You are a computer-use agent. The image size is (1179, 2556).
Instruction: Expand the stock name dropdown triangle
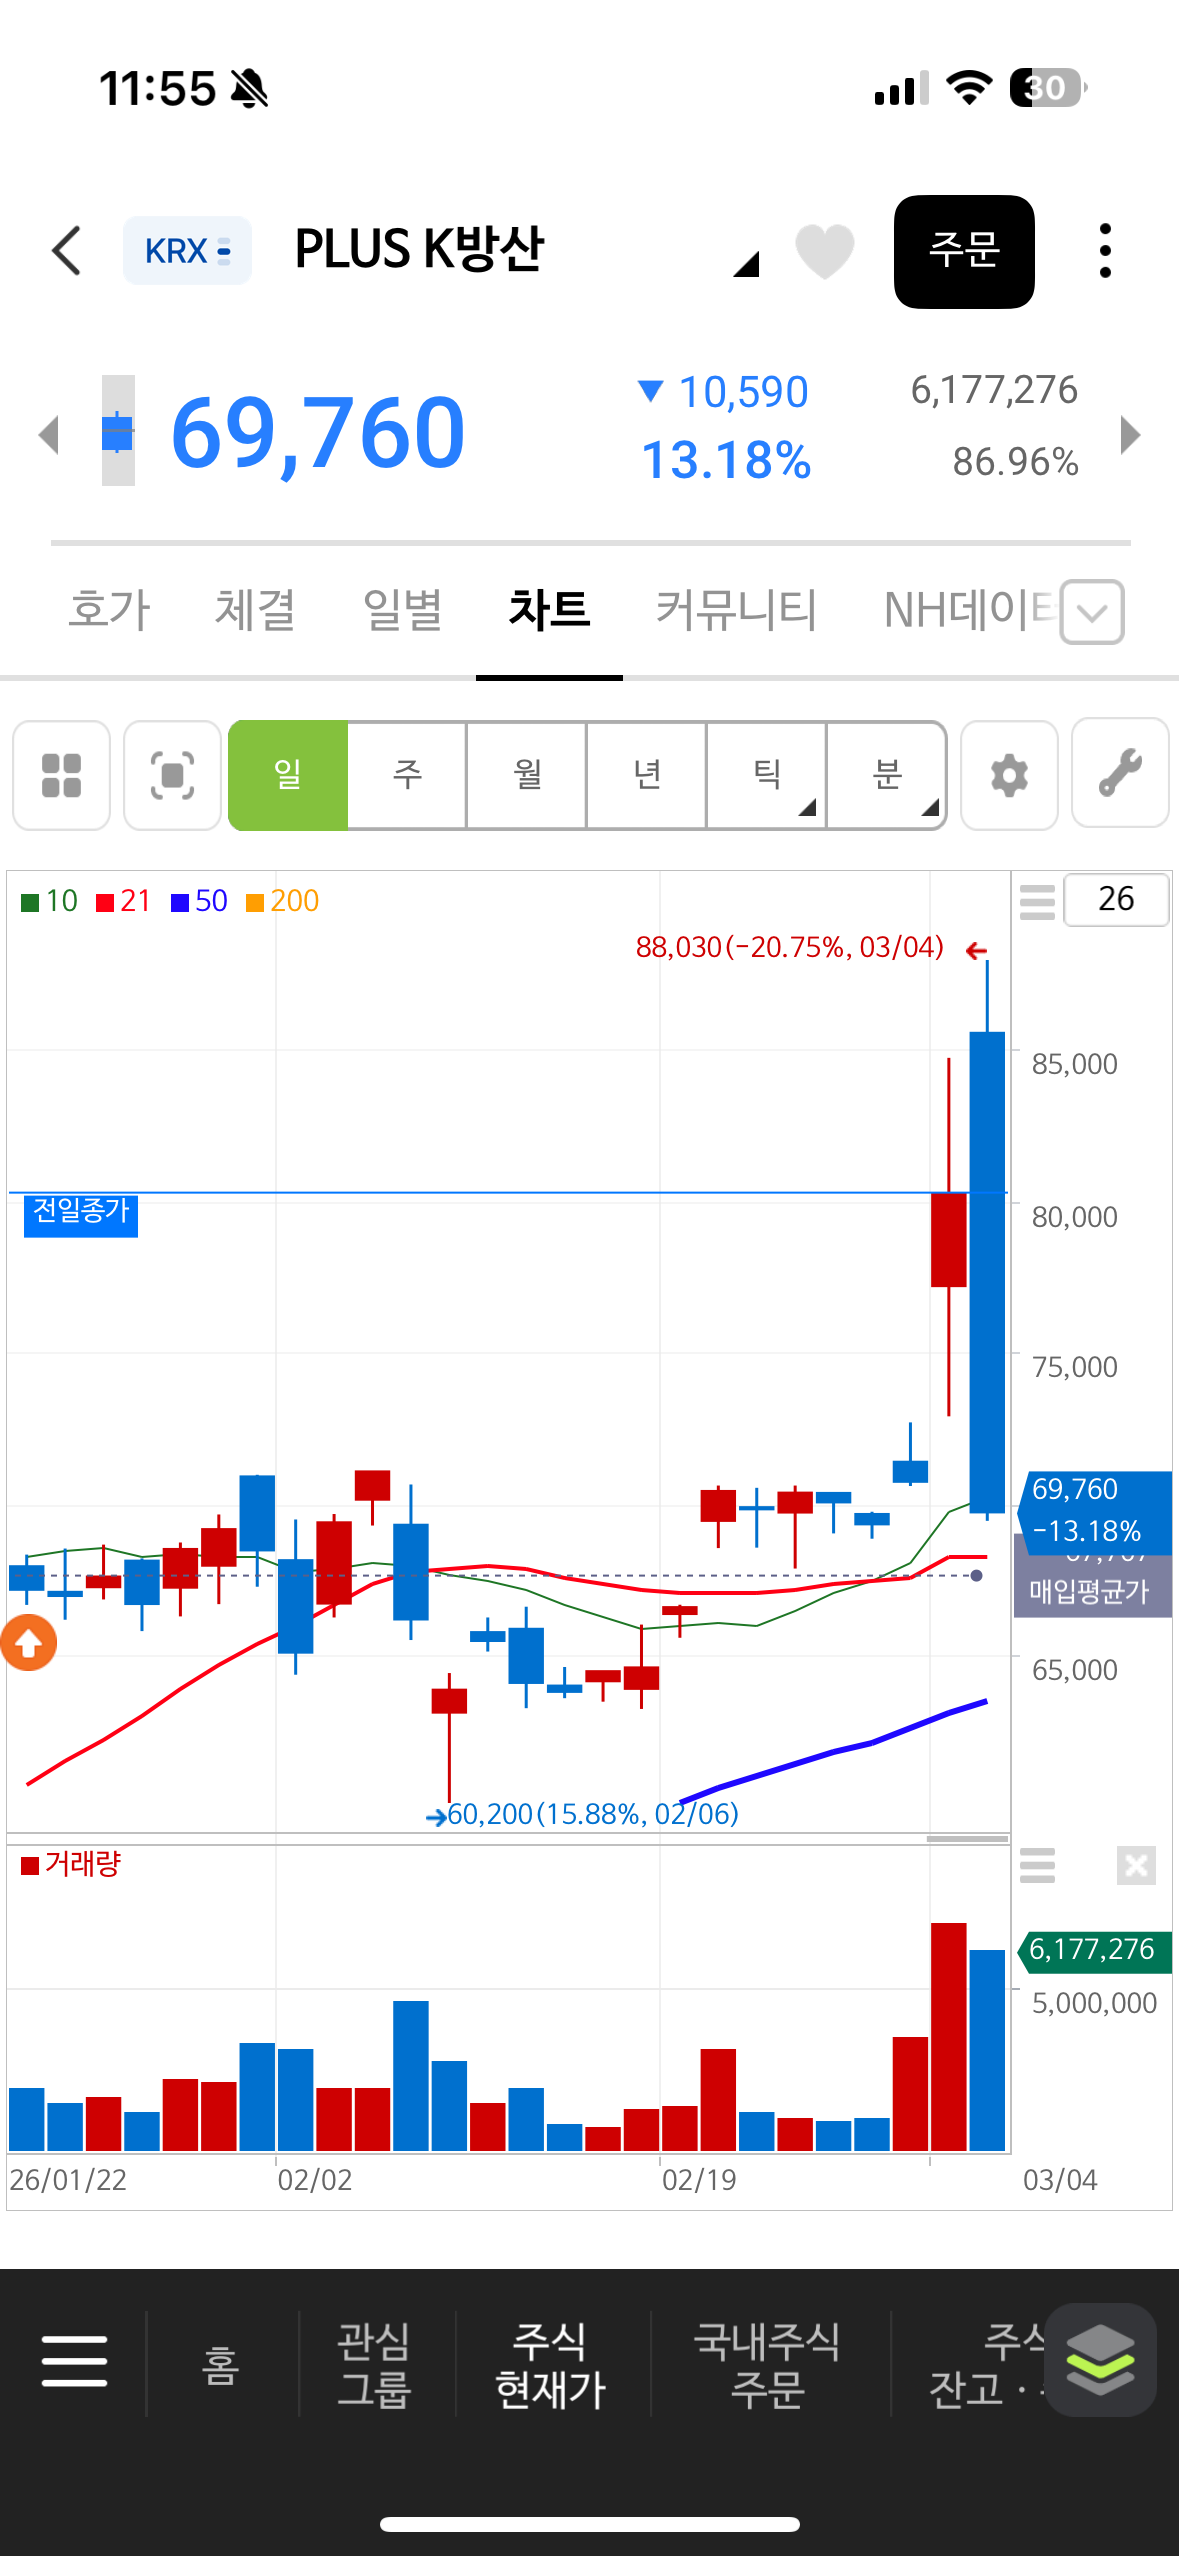pos(746,264)
